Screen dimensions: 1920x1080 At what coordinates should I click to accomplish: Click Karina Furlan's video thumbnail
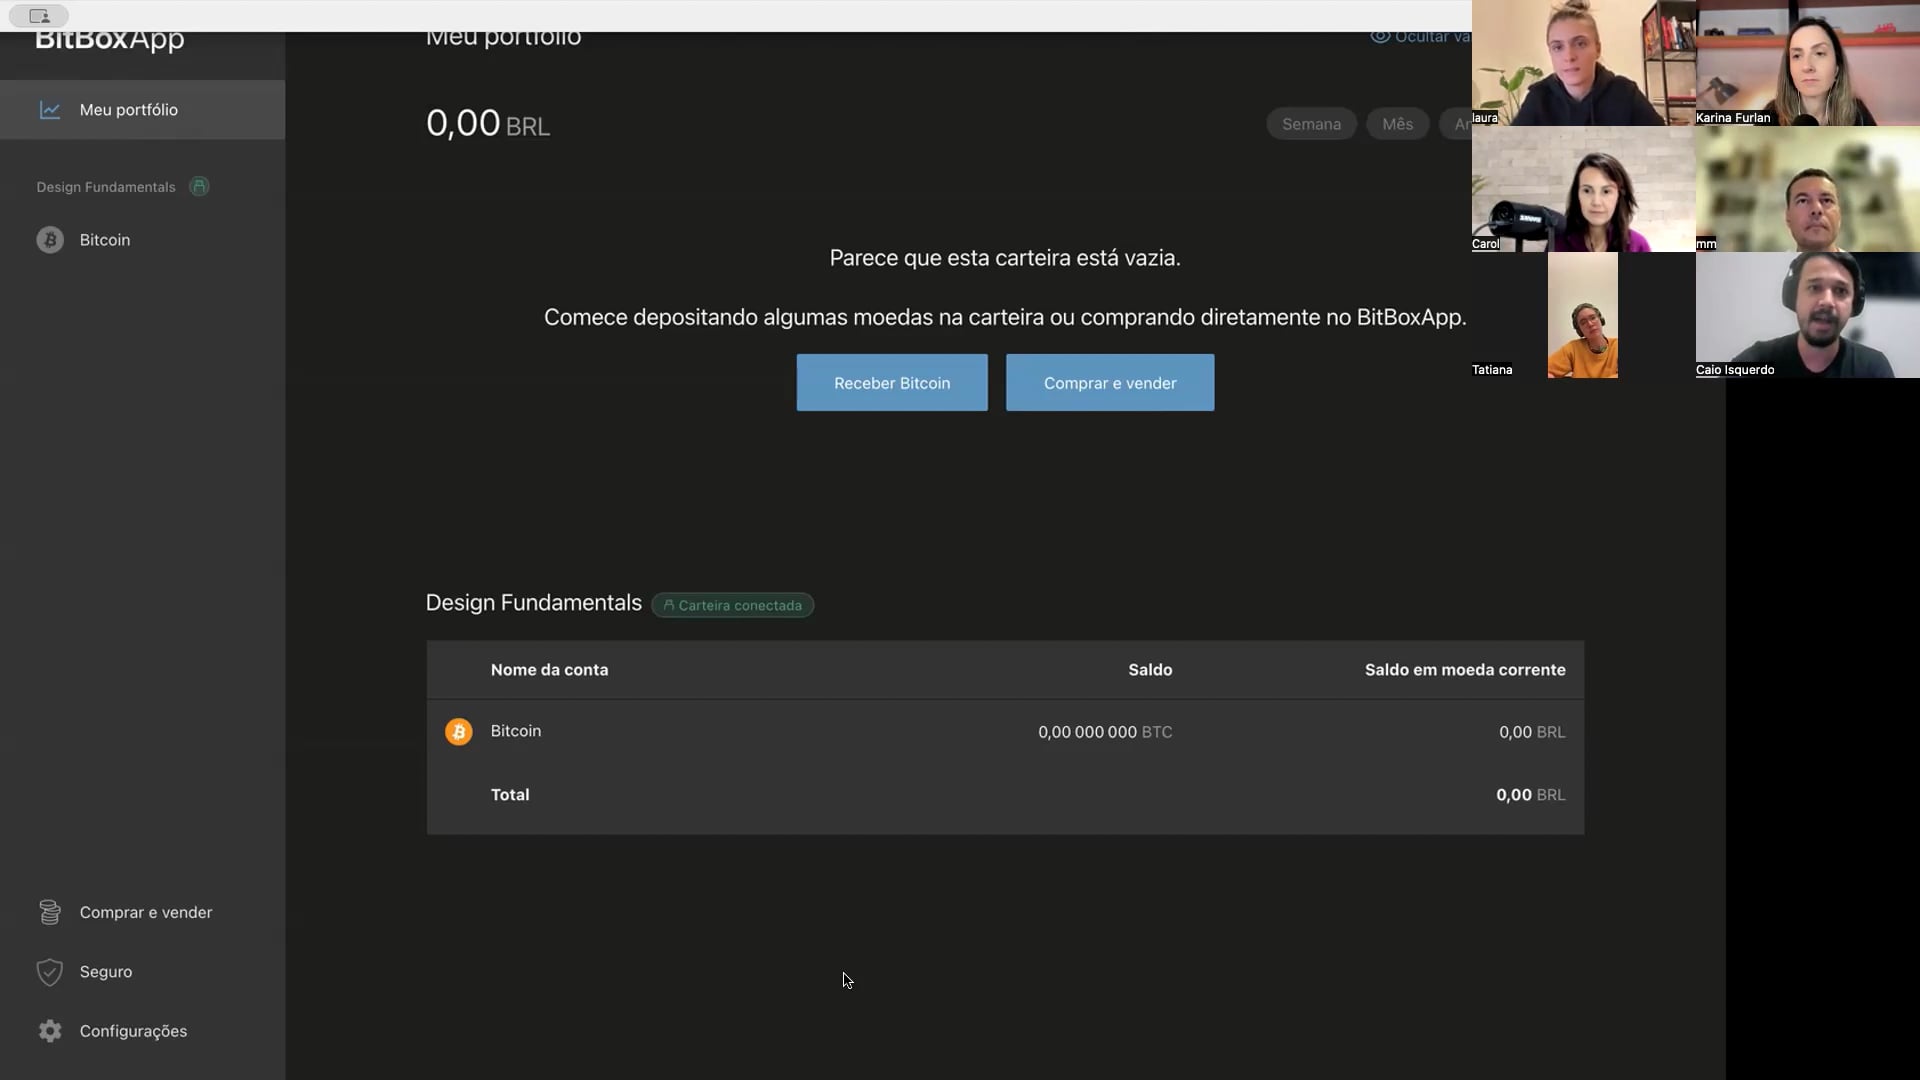[x=1807, y=63]
